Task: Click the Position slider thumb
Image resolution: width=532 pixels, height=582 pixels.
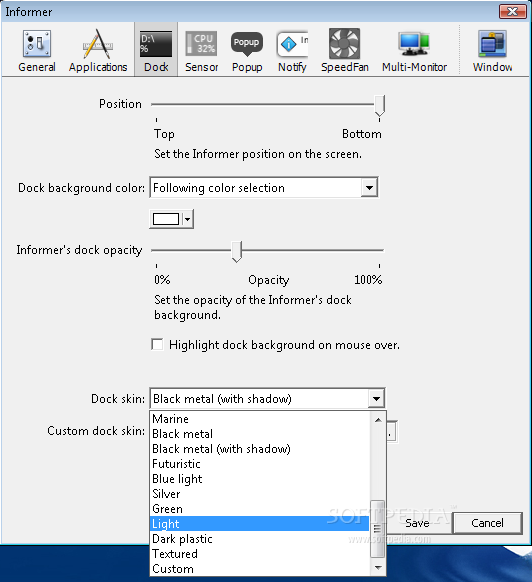Action: (x=379, y=106)
